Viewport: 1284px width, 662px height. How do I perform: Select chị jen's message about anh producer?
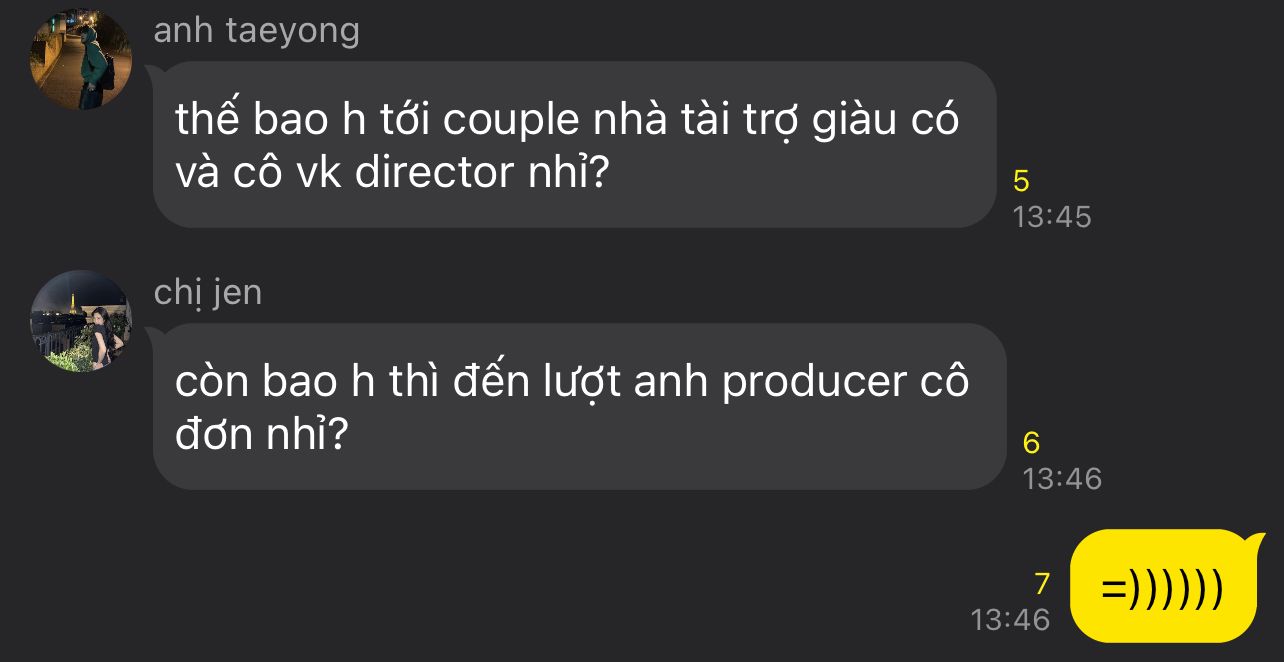[x=579, y=407]
